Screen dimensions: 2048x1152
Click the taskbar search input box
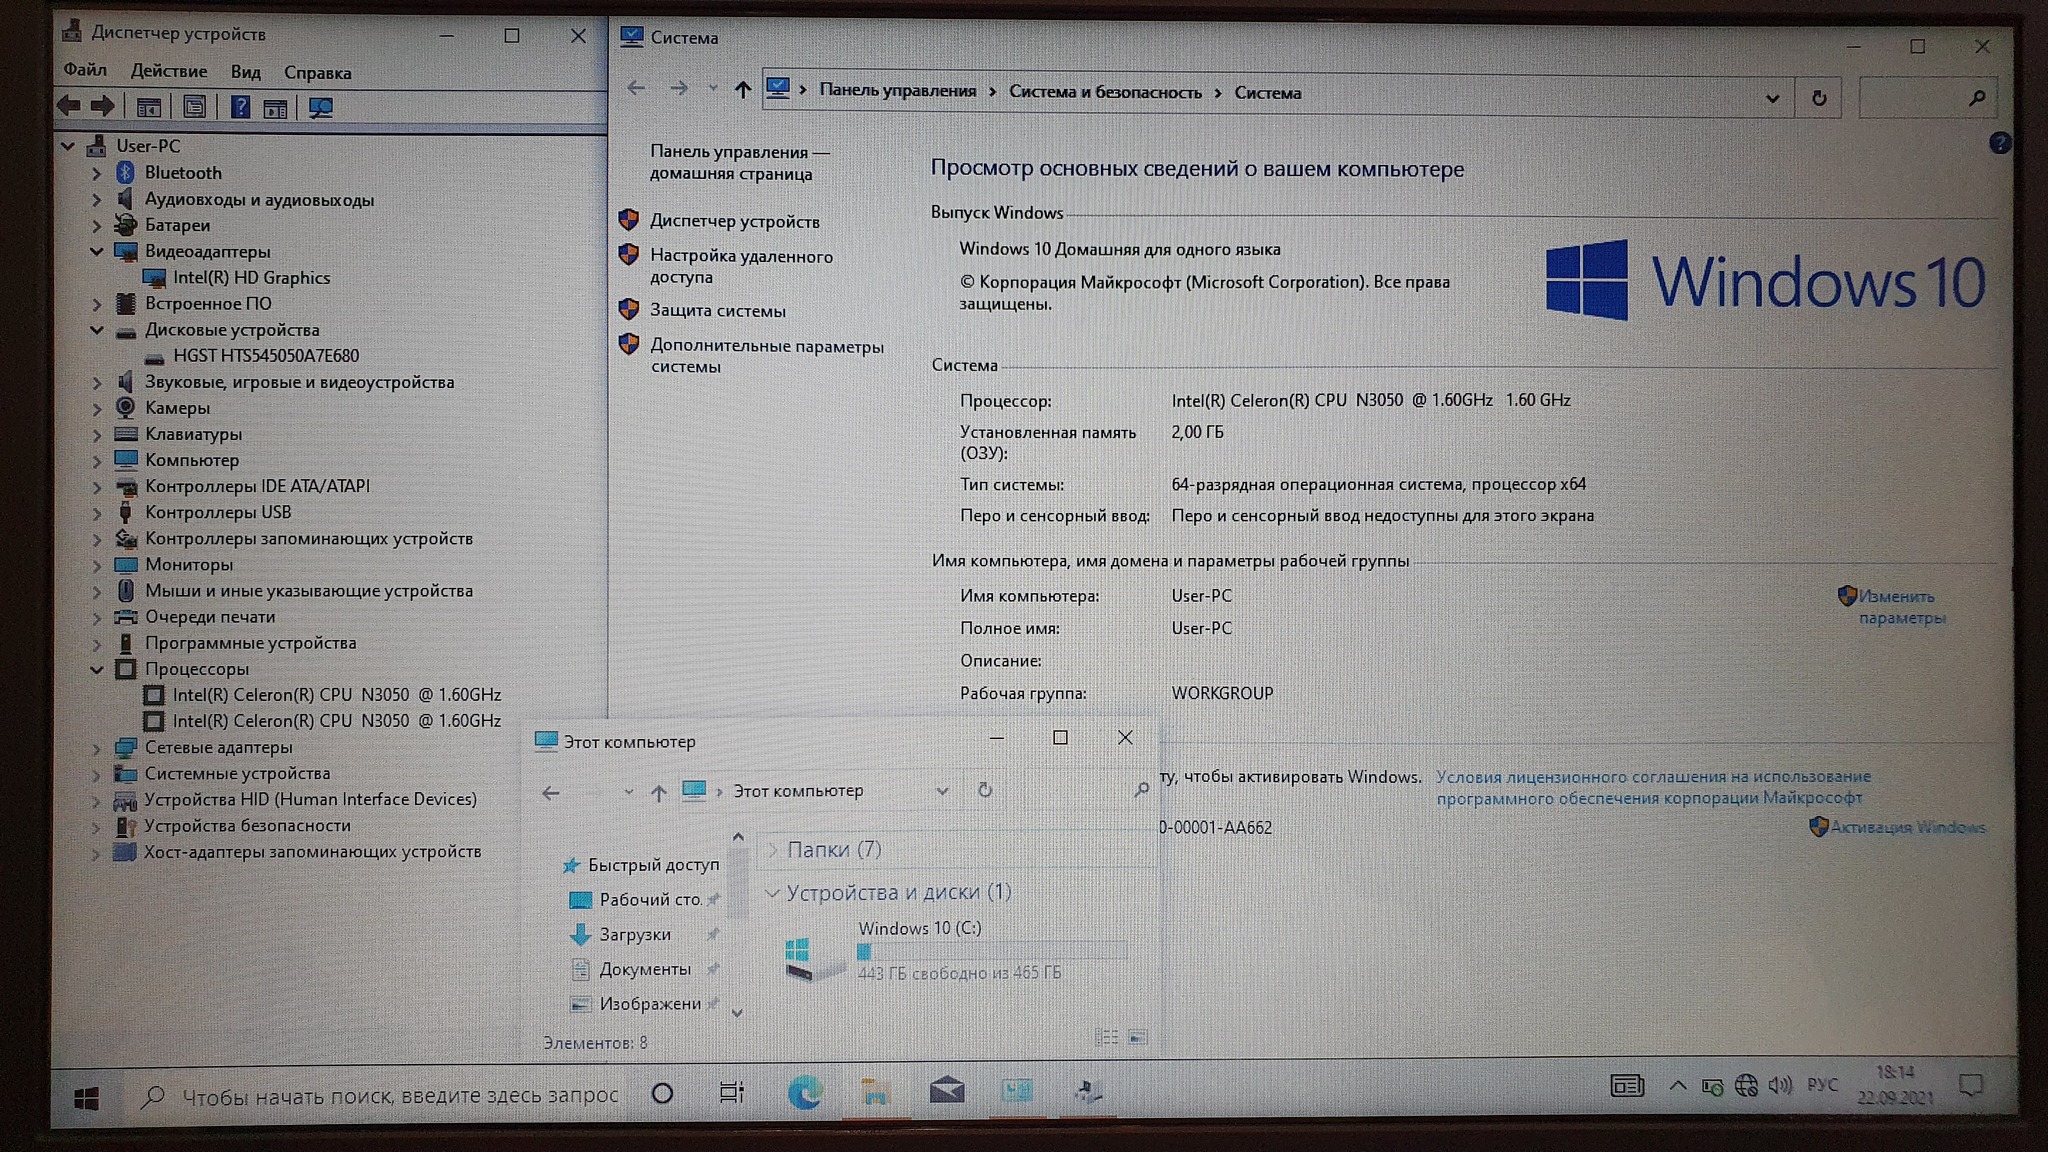398,1096
